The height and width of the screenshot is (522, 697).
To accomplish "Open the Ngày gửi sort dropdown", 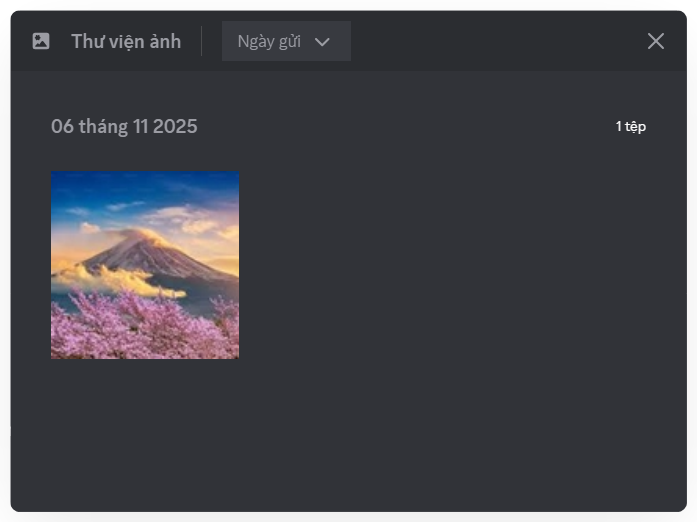I will point(286,41).
